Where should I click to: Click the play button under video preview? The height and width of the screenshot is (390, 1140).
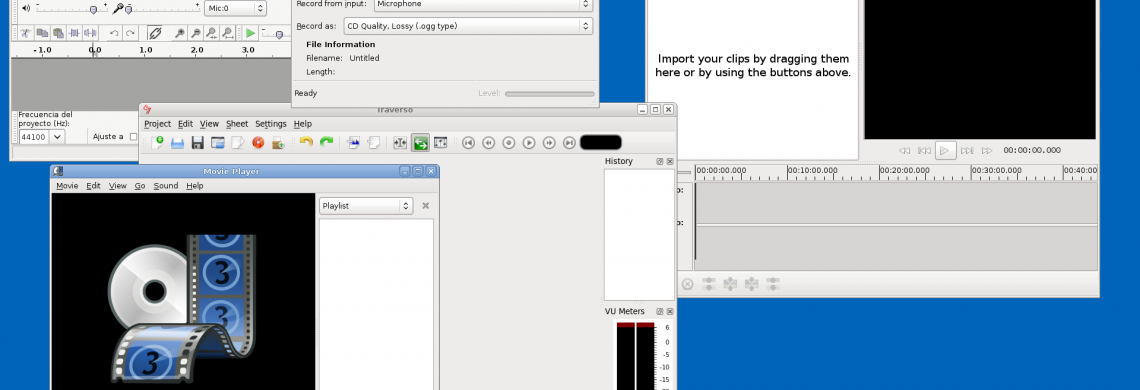[x=944, y=151]
